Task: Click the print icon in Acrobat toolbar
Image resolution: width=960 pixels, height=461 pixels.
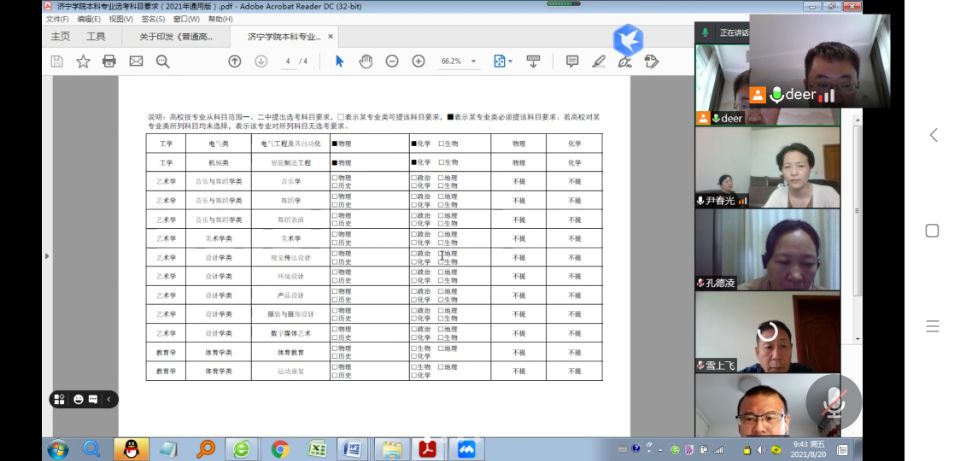Action: coord(109,61)
